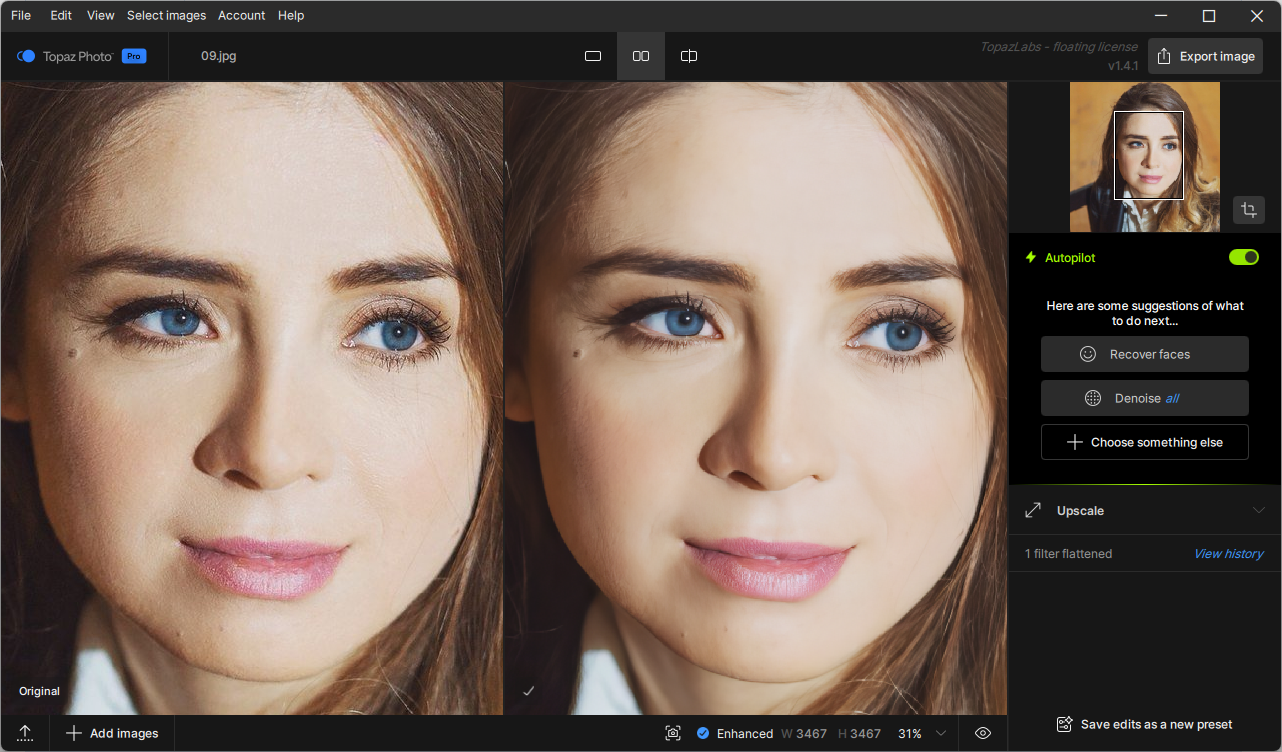Click the 09.jpg file name
Screen dimensions: 1282x752
pyautogui.click(x=219, y=56)
